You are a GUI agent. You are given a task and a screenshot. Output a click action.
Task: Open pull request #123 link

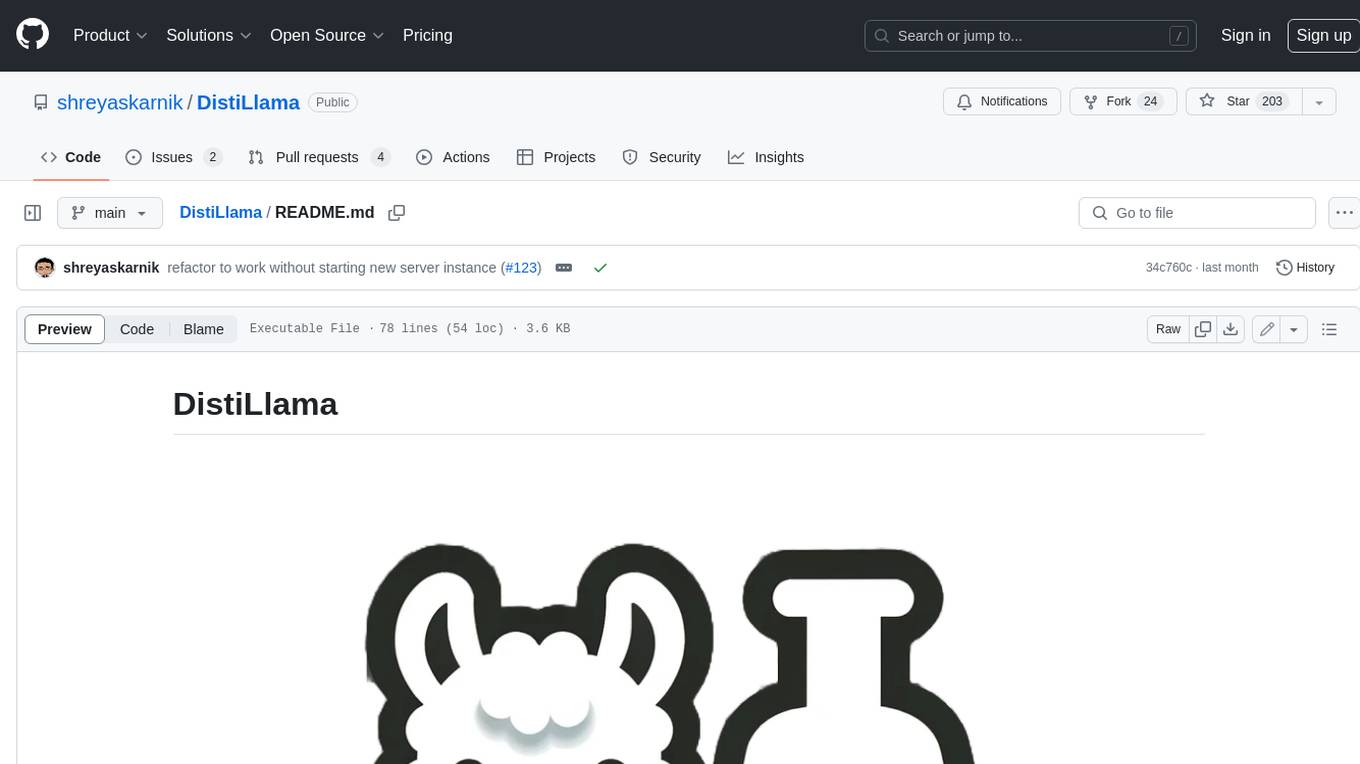(x=522, y=268)
